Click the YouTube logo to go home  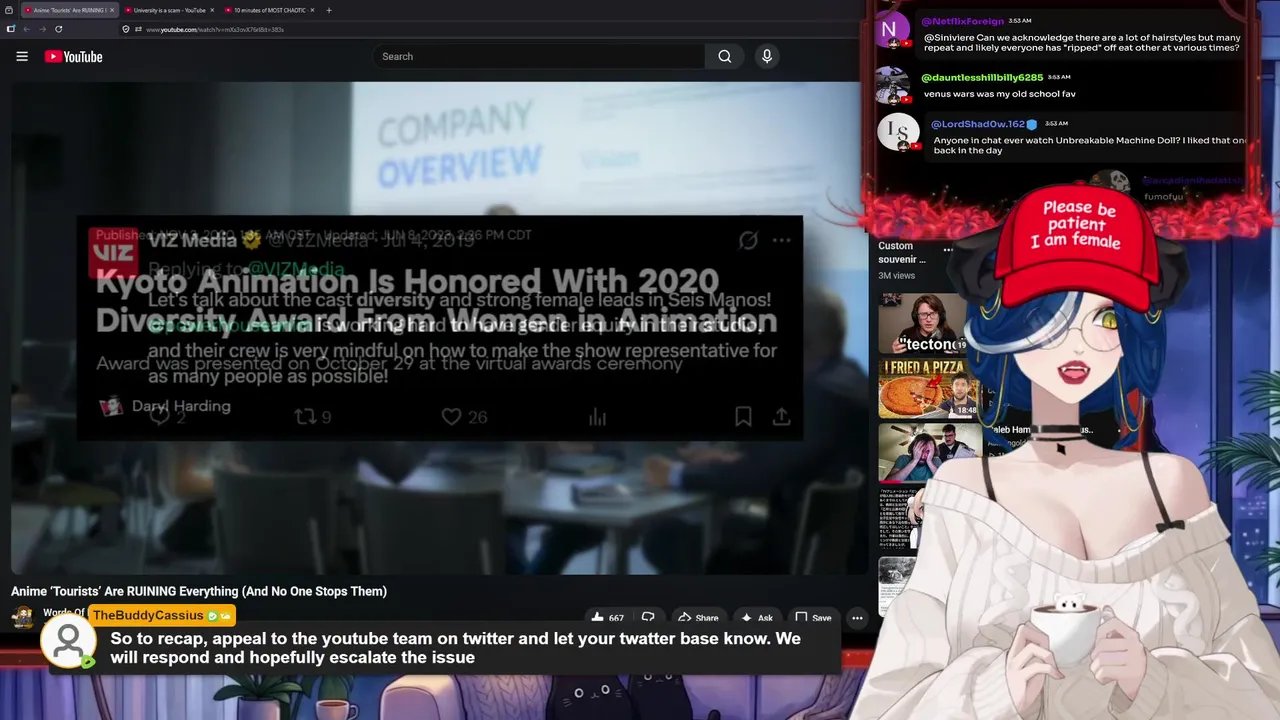point(73,57)
